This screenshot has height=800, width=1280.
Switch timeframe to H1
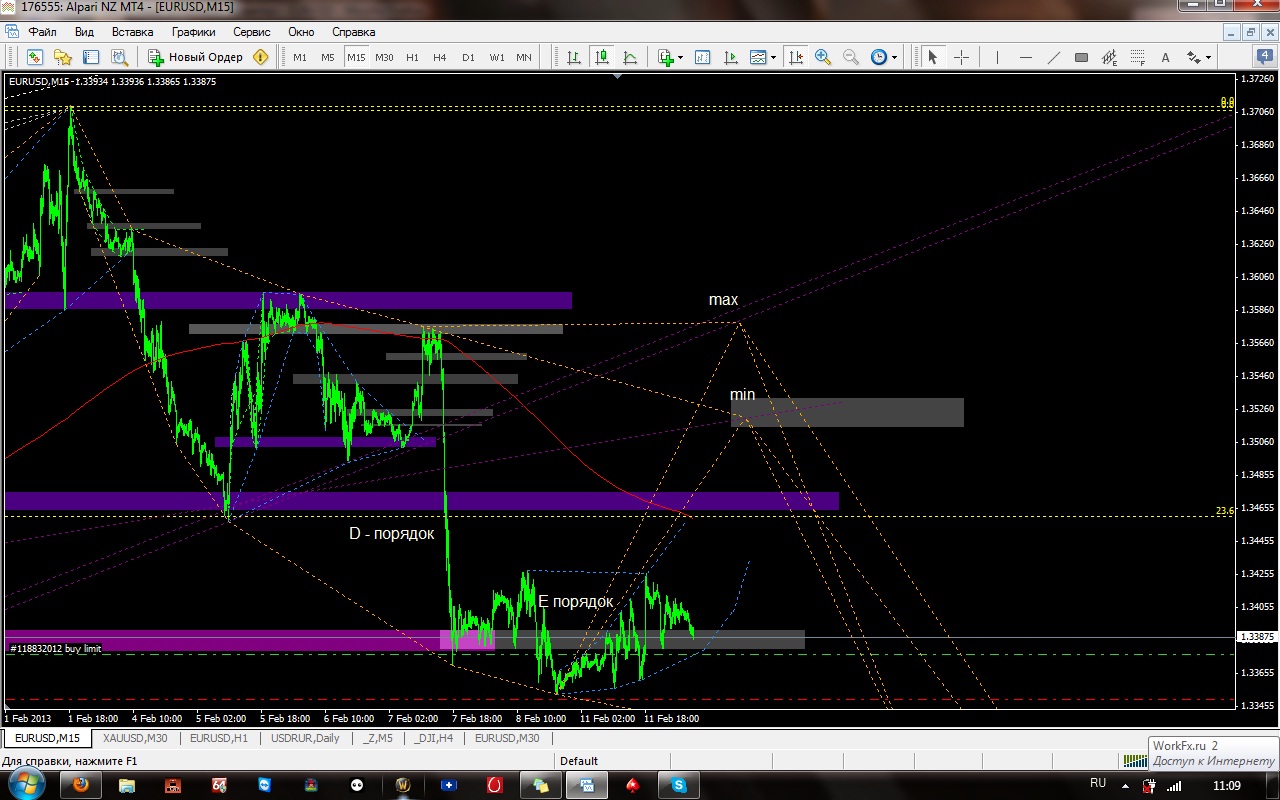click(412, 57)
